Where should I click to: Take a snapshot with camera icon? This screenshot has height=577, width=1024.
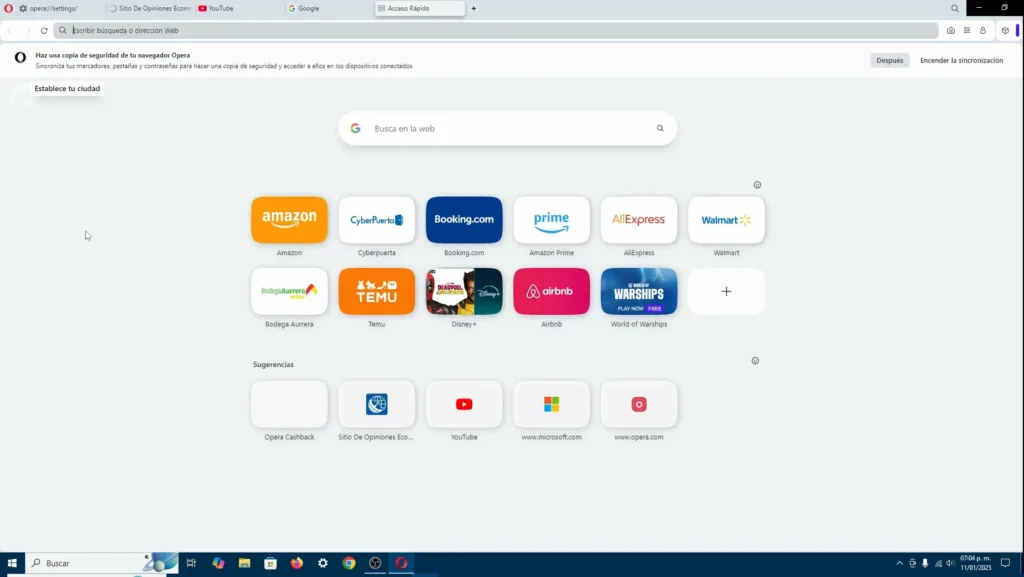coord(951,31)
